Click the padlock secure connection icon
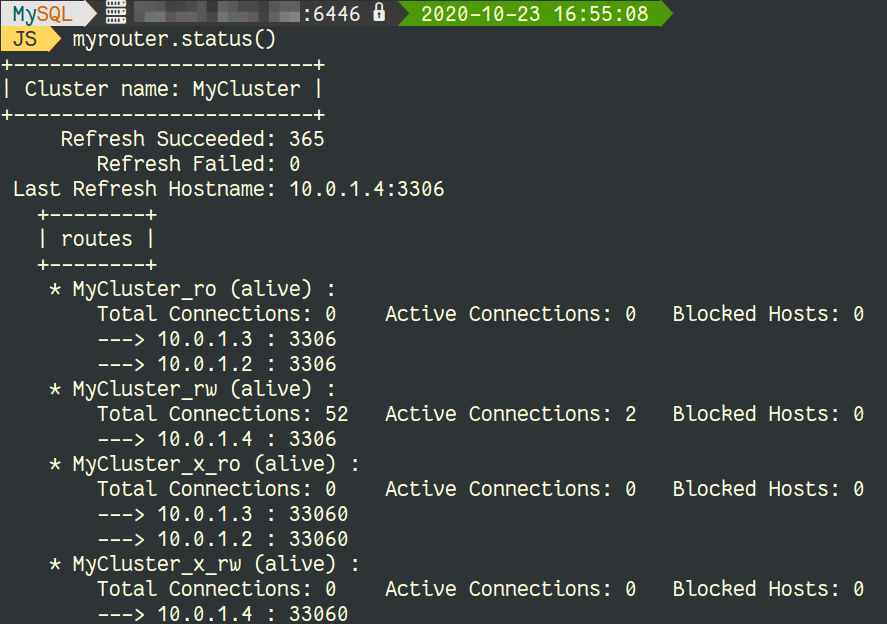This screenshot has height=624, width=887. 379,12
